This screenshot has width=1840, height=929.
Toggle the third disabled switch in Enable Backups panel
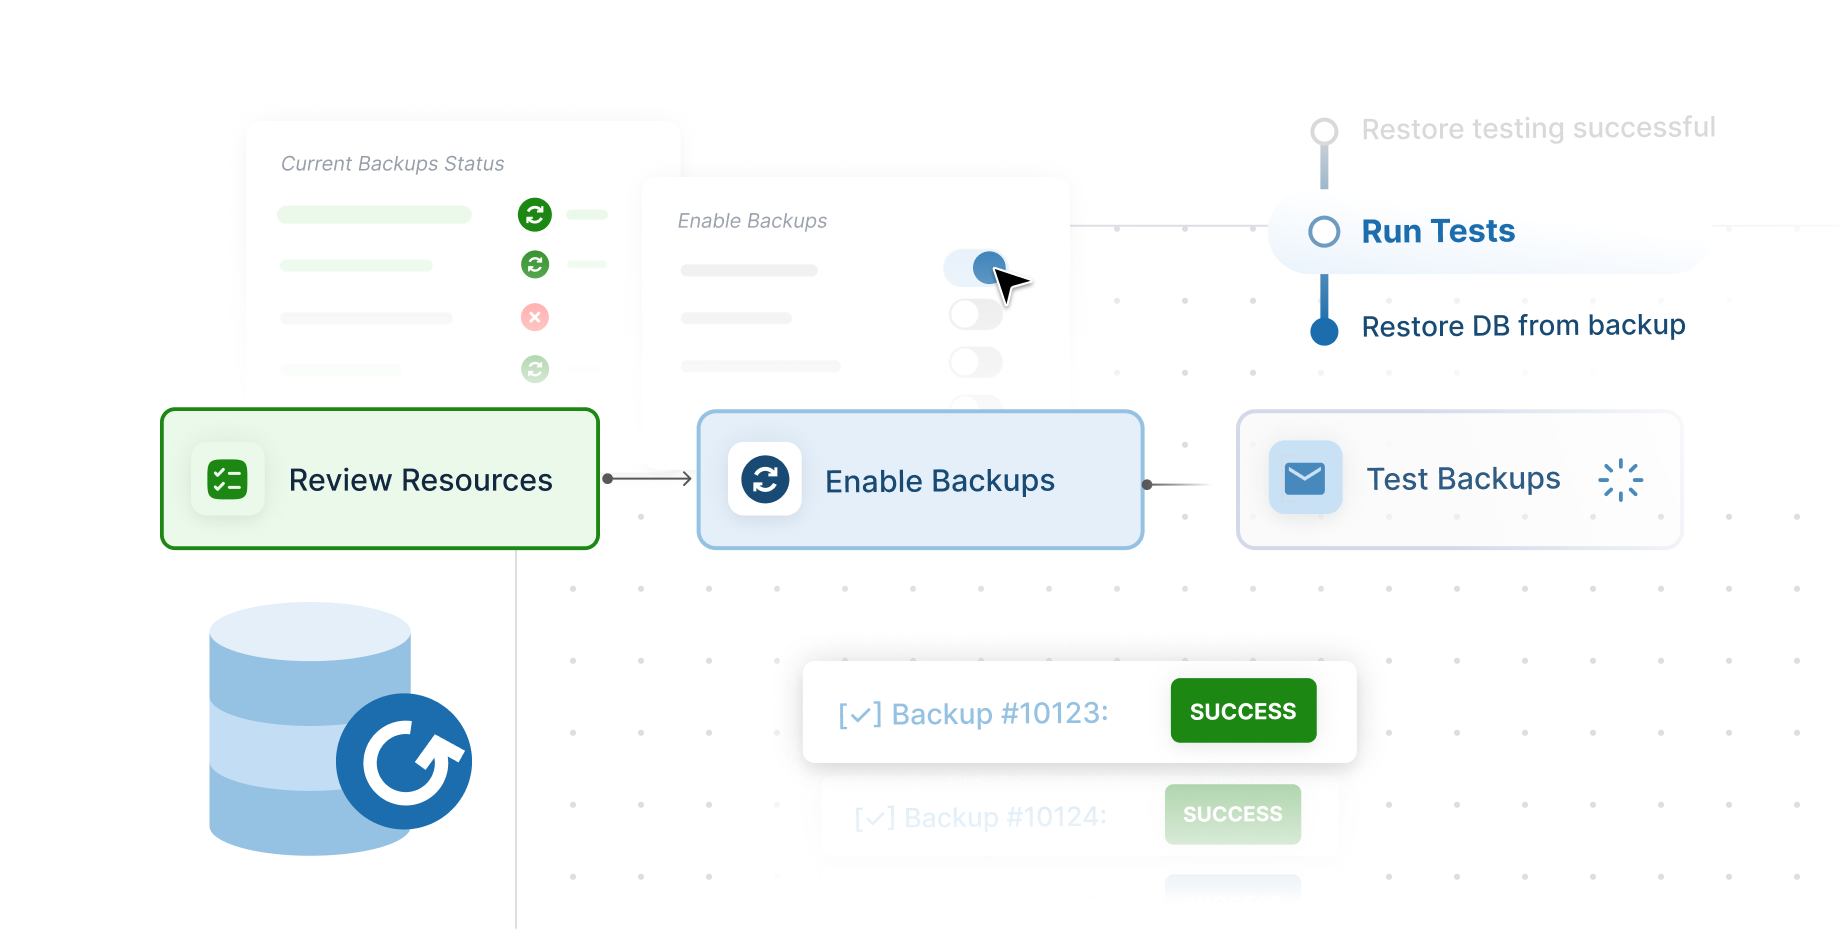(x=976, y=362)
